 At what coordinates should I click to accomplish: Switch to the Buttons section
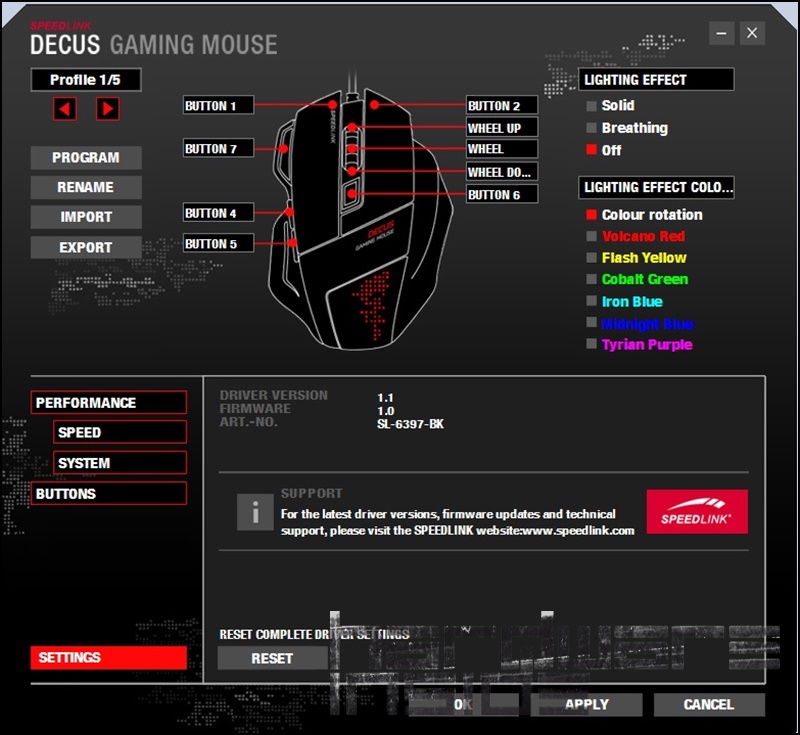(x=108, y=494)
